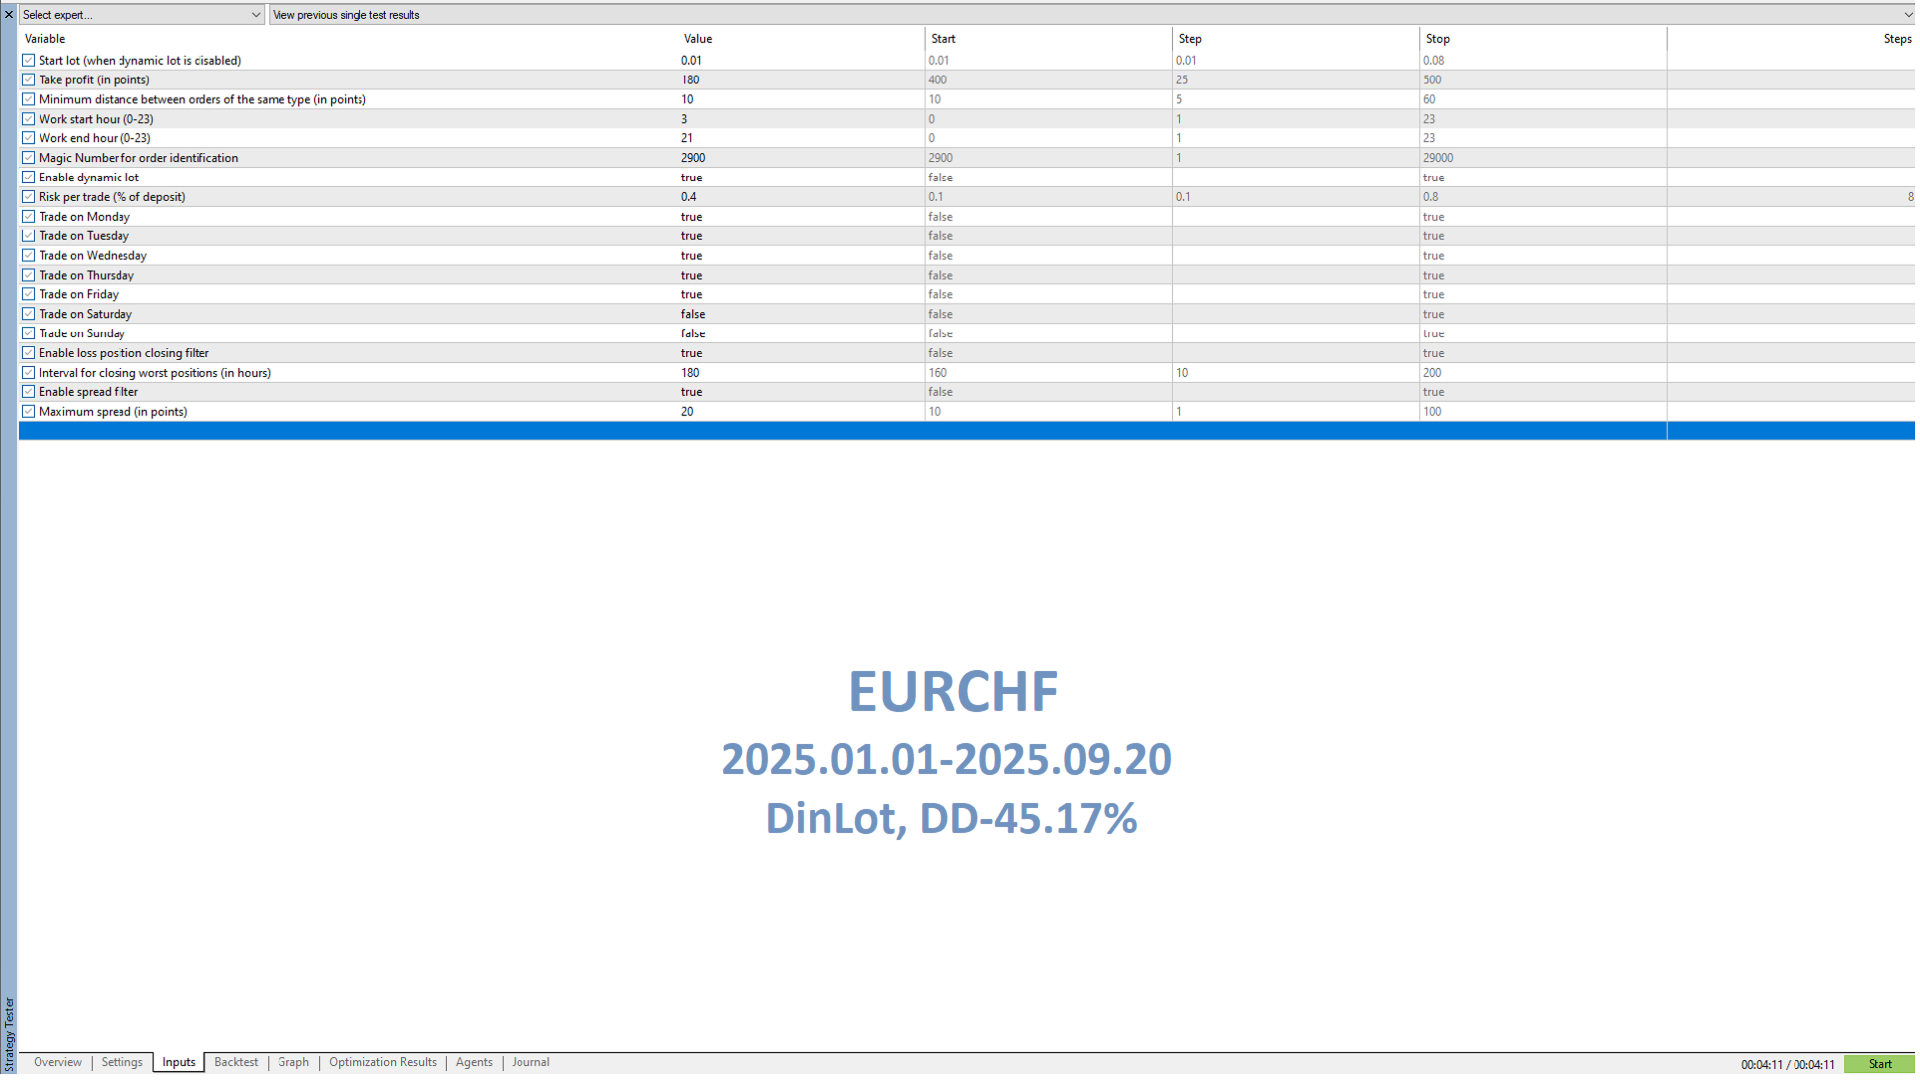Uncheck the Take profit parameter checkbox
The image size is (1920, 1080).
pyautogui.click(x=28, y=80)
